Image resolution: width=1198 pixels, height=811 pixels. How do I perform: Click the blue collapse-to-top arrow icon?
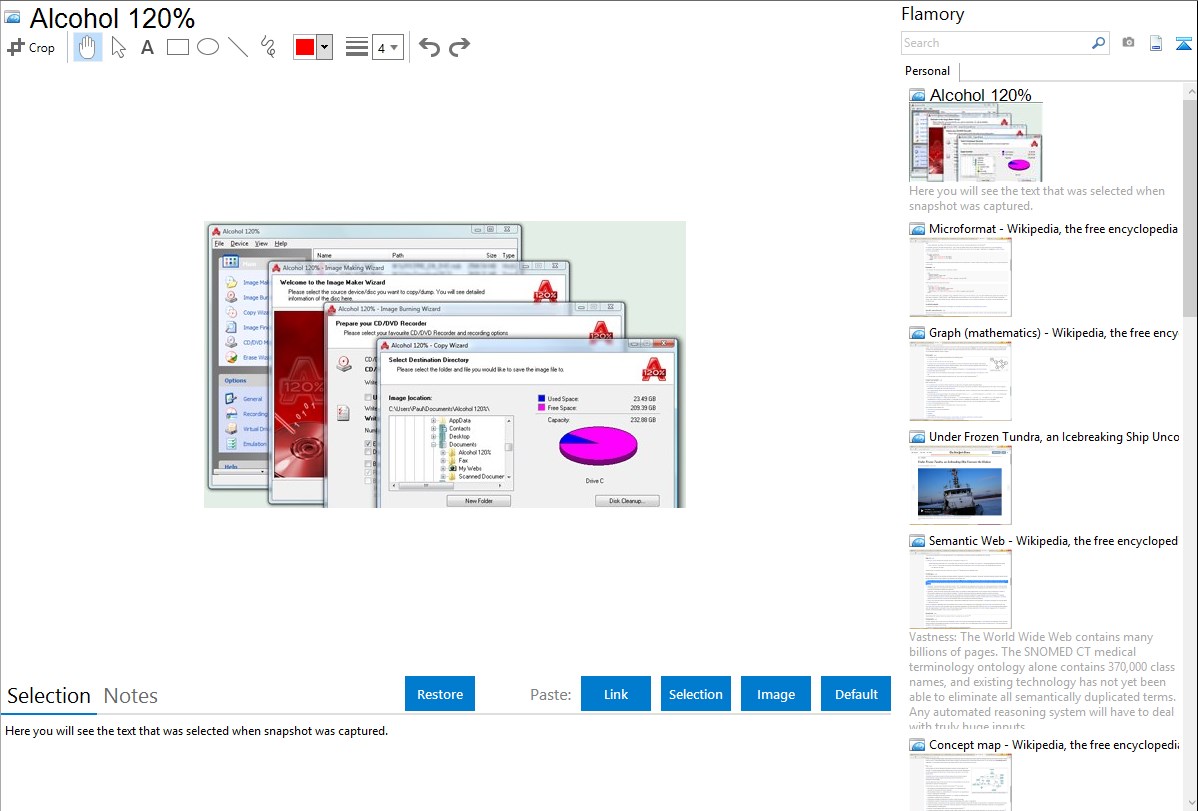(1183, 43)
